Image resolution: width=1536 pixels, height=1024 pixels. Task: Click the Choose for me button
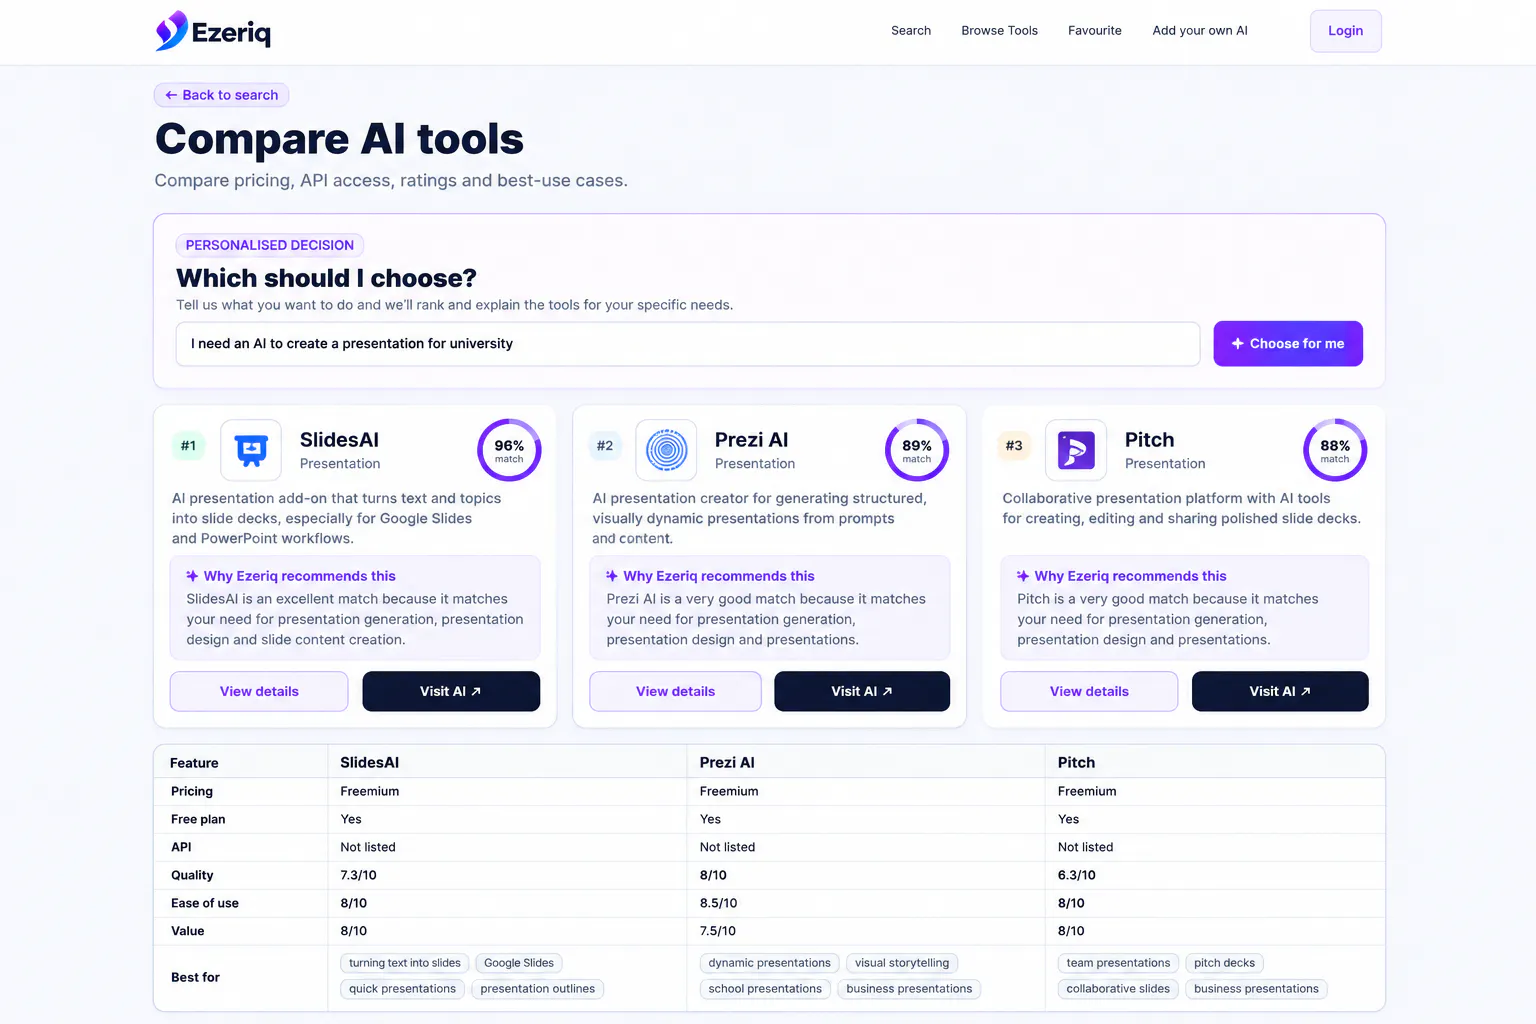click(x=1288, y=344)
